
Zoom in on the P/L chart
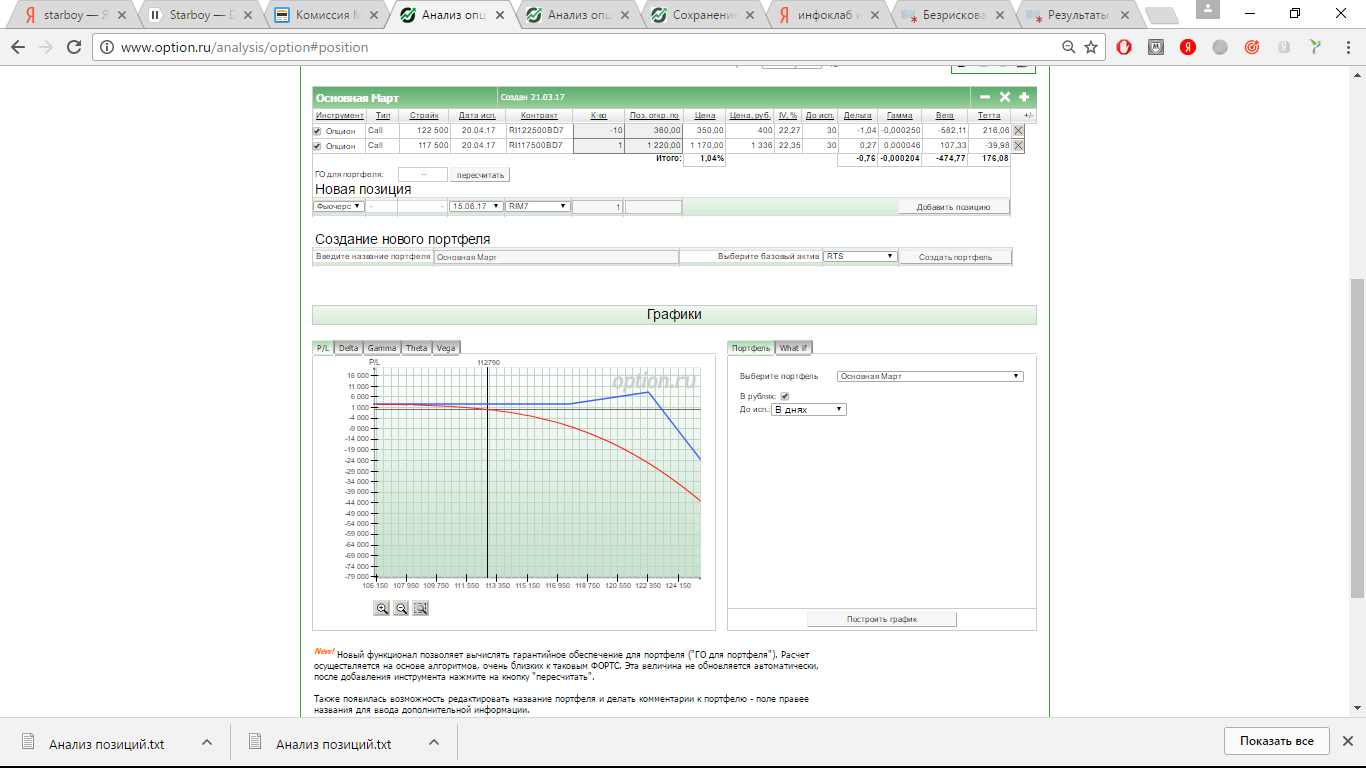pyautogui.click(x=382, y=608)
